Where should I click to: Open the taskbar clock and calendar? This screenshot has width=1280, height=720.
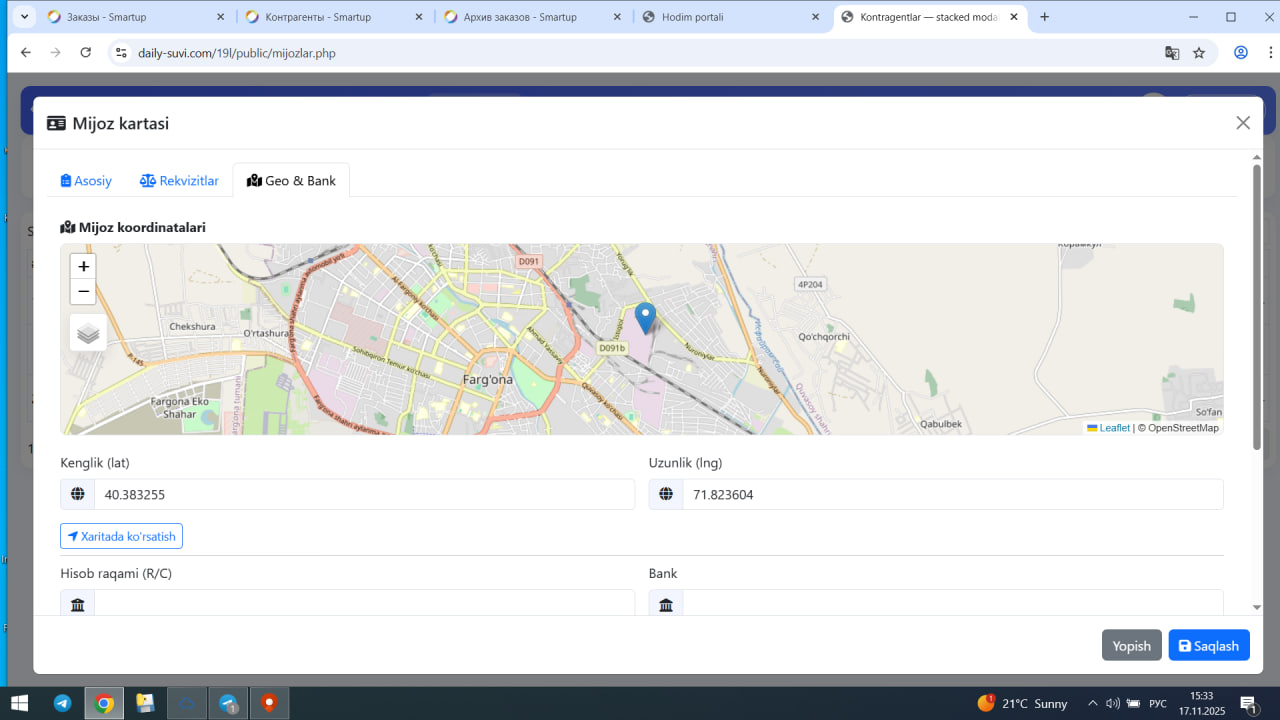click(1201, 703)
